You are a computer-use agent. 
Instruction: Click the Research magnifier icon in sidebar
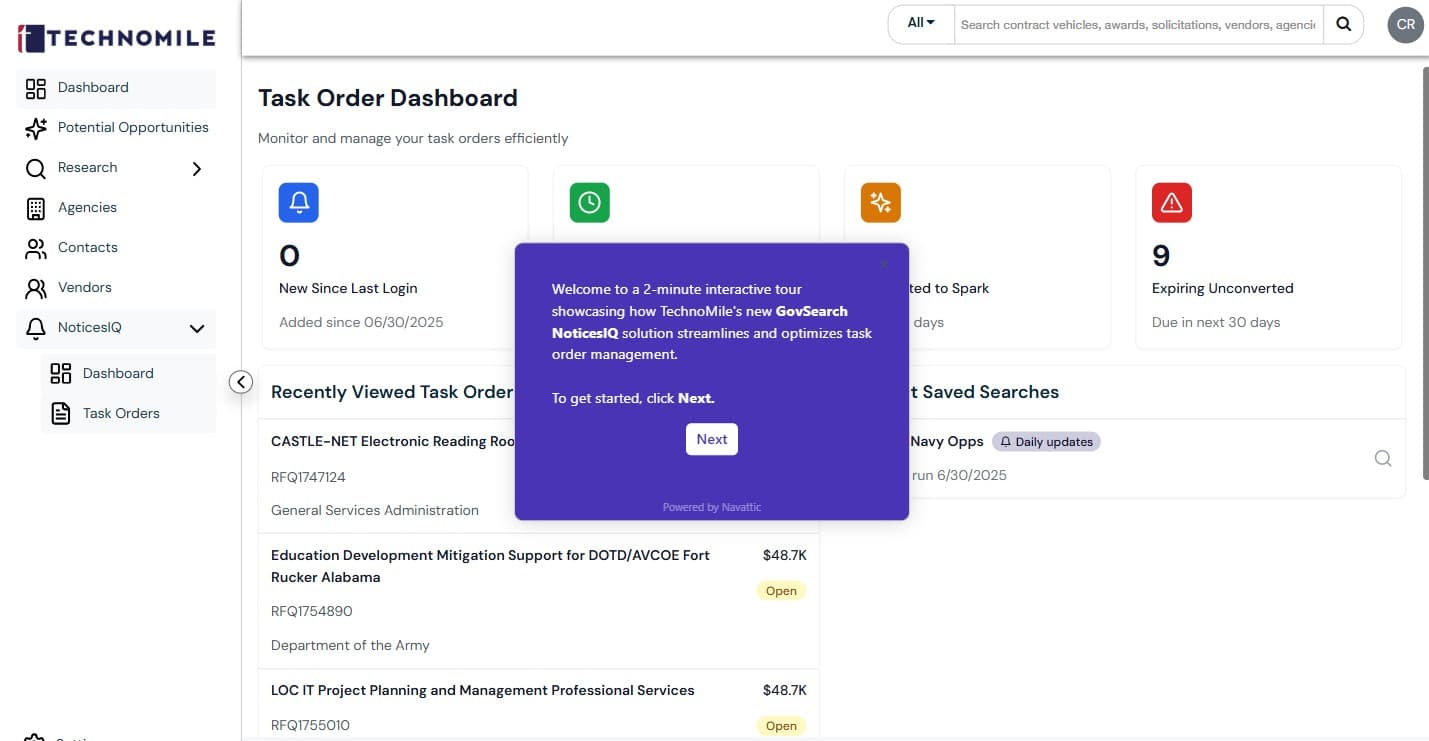[36, 168]
